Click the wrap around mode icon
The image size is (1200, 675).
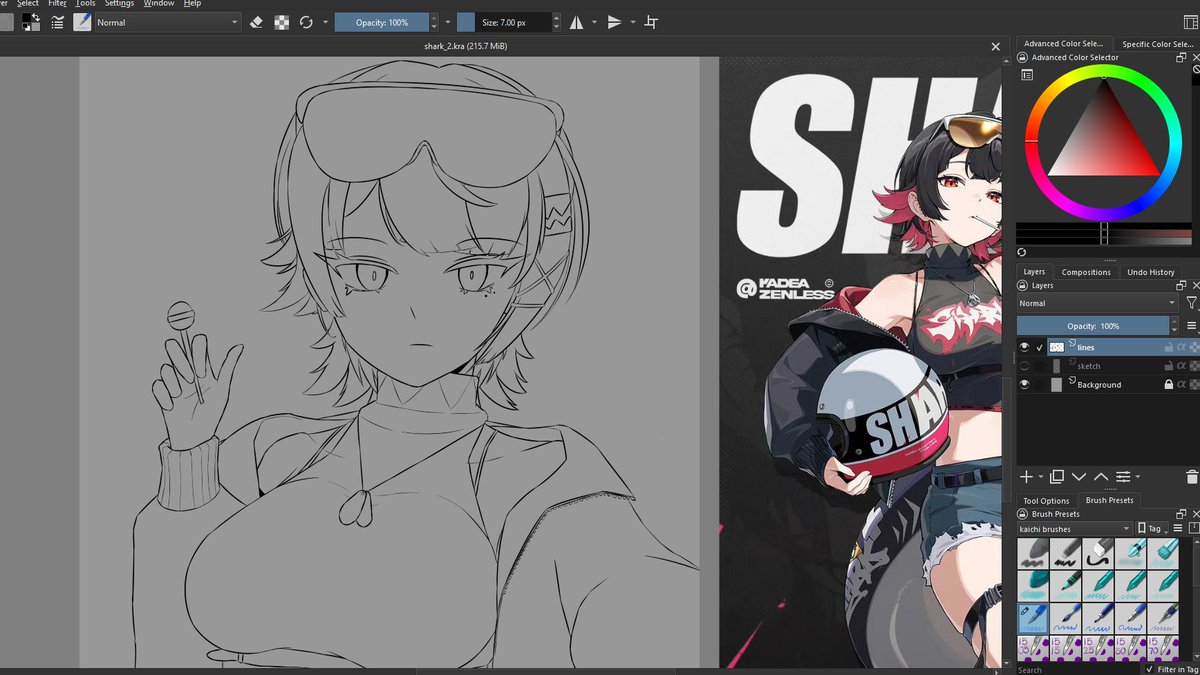(651, 22)
